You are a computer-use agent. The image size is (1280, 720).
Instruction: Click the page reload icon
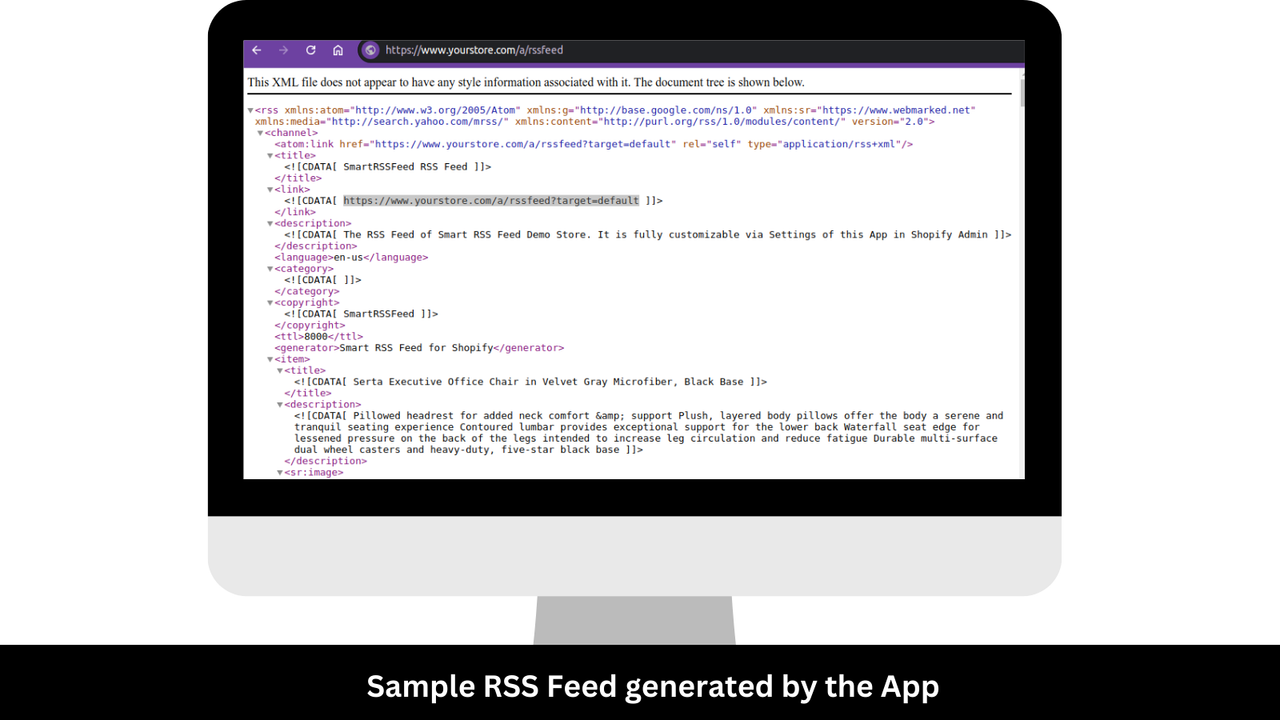pos(310,50)
